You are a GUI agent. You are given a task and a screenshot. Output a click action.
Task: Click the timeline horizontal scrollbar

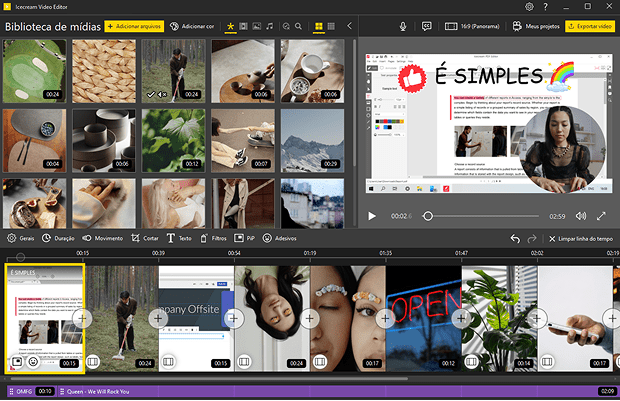pos(210,378)
